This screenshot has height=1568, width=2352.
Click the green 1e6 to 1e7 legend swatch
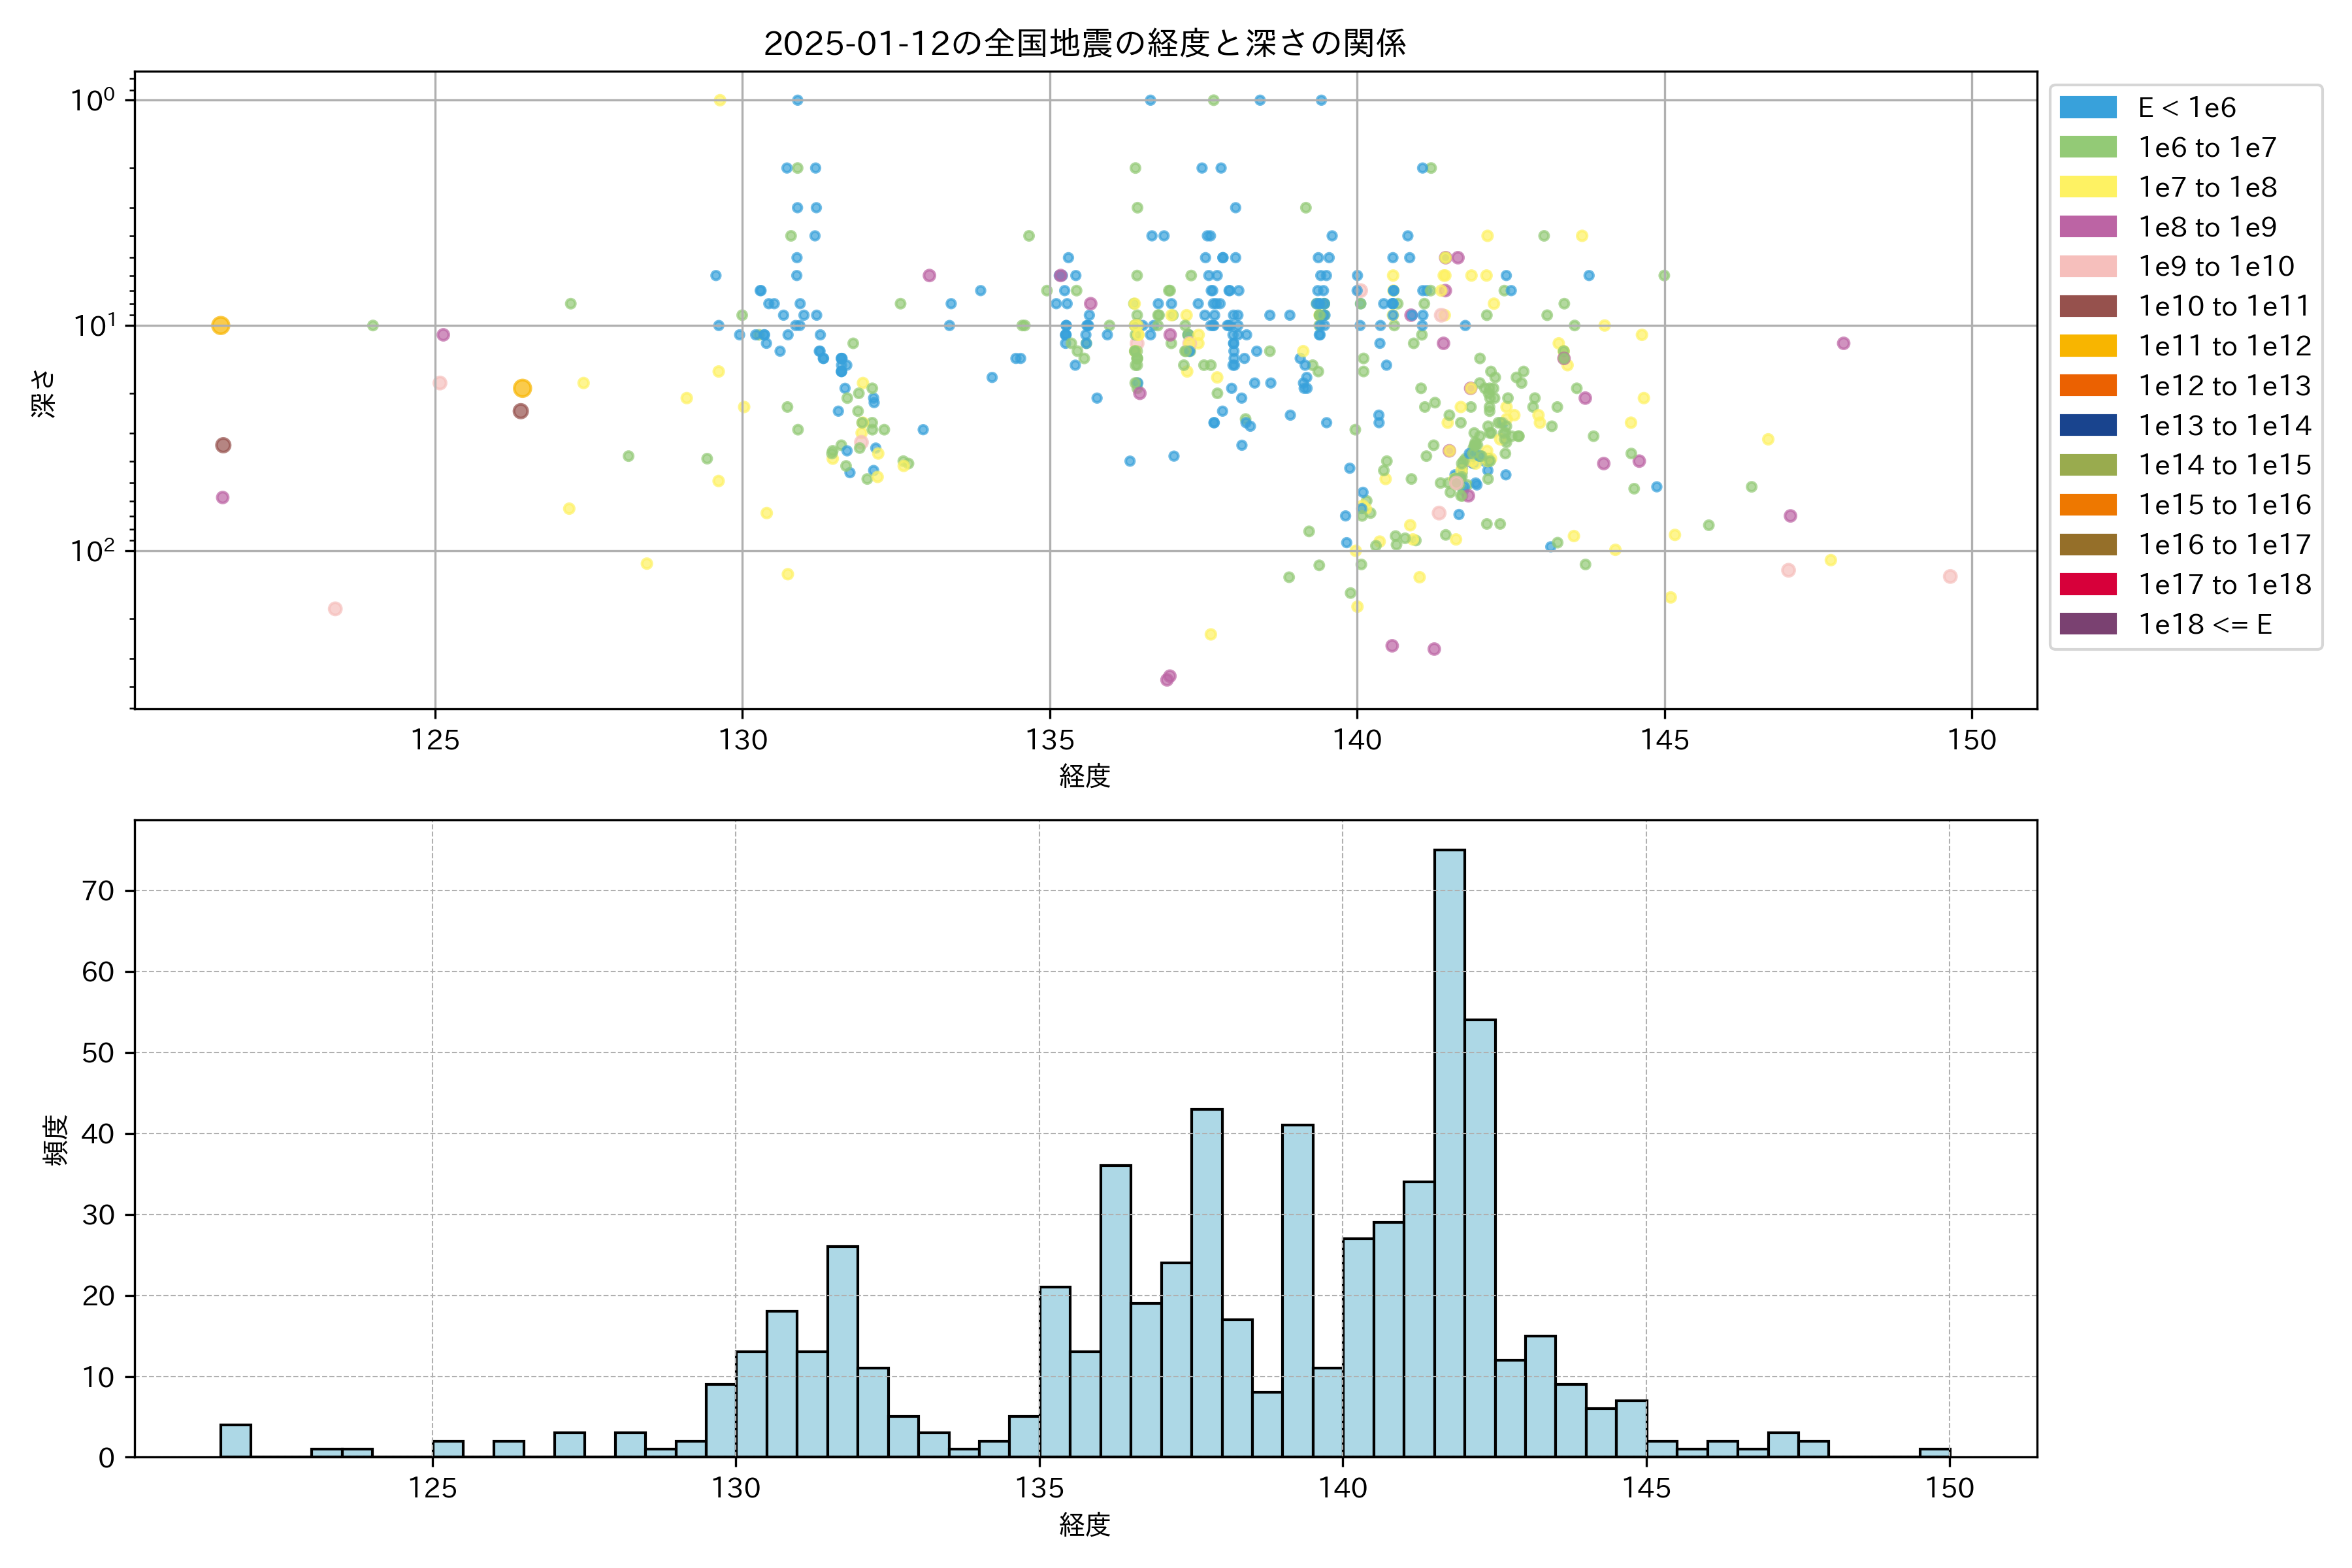(x=2088, y=147)
